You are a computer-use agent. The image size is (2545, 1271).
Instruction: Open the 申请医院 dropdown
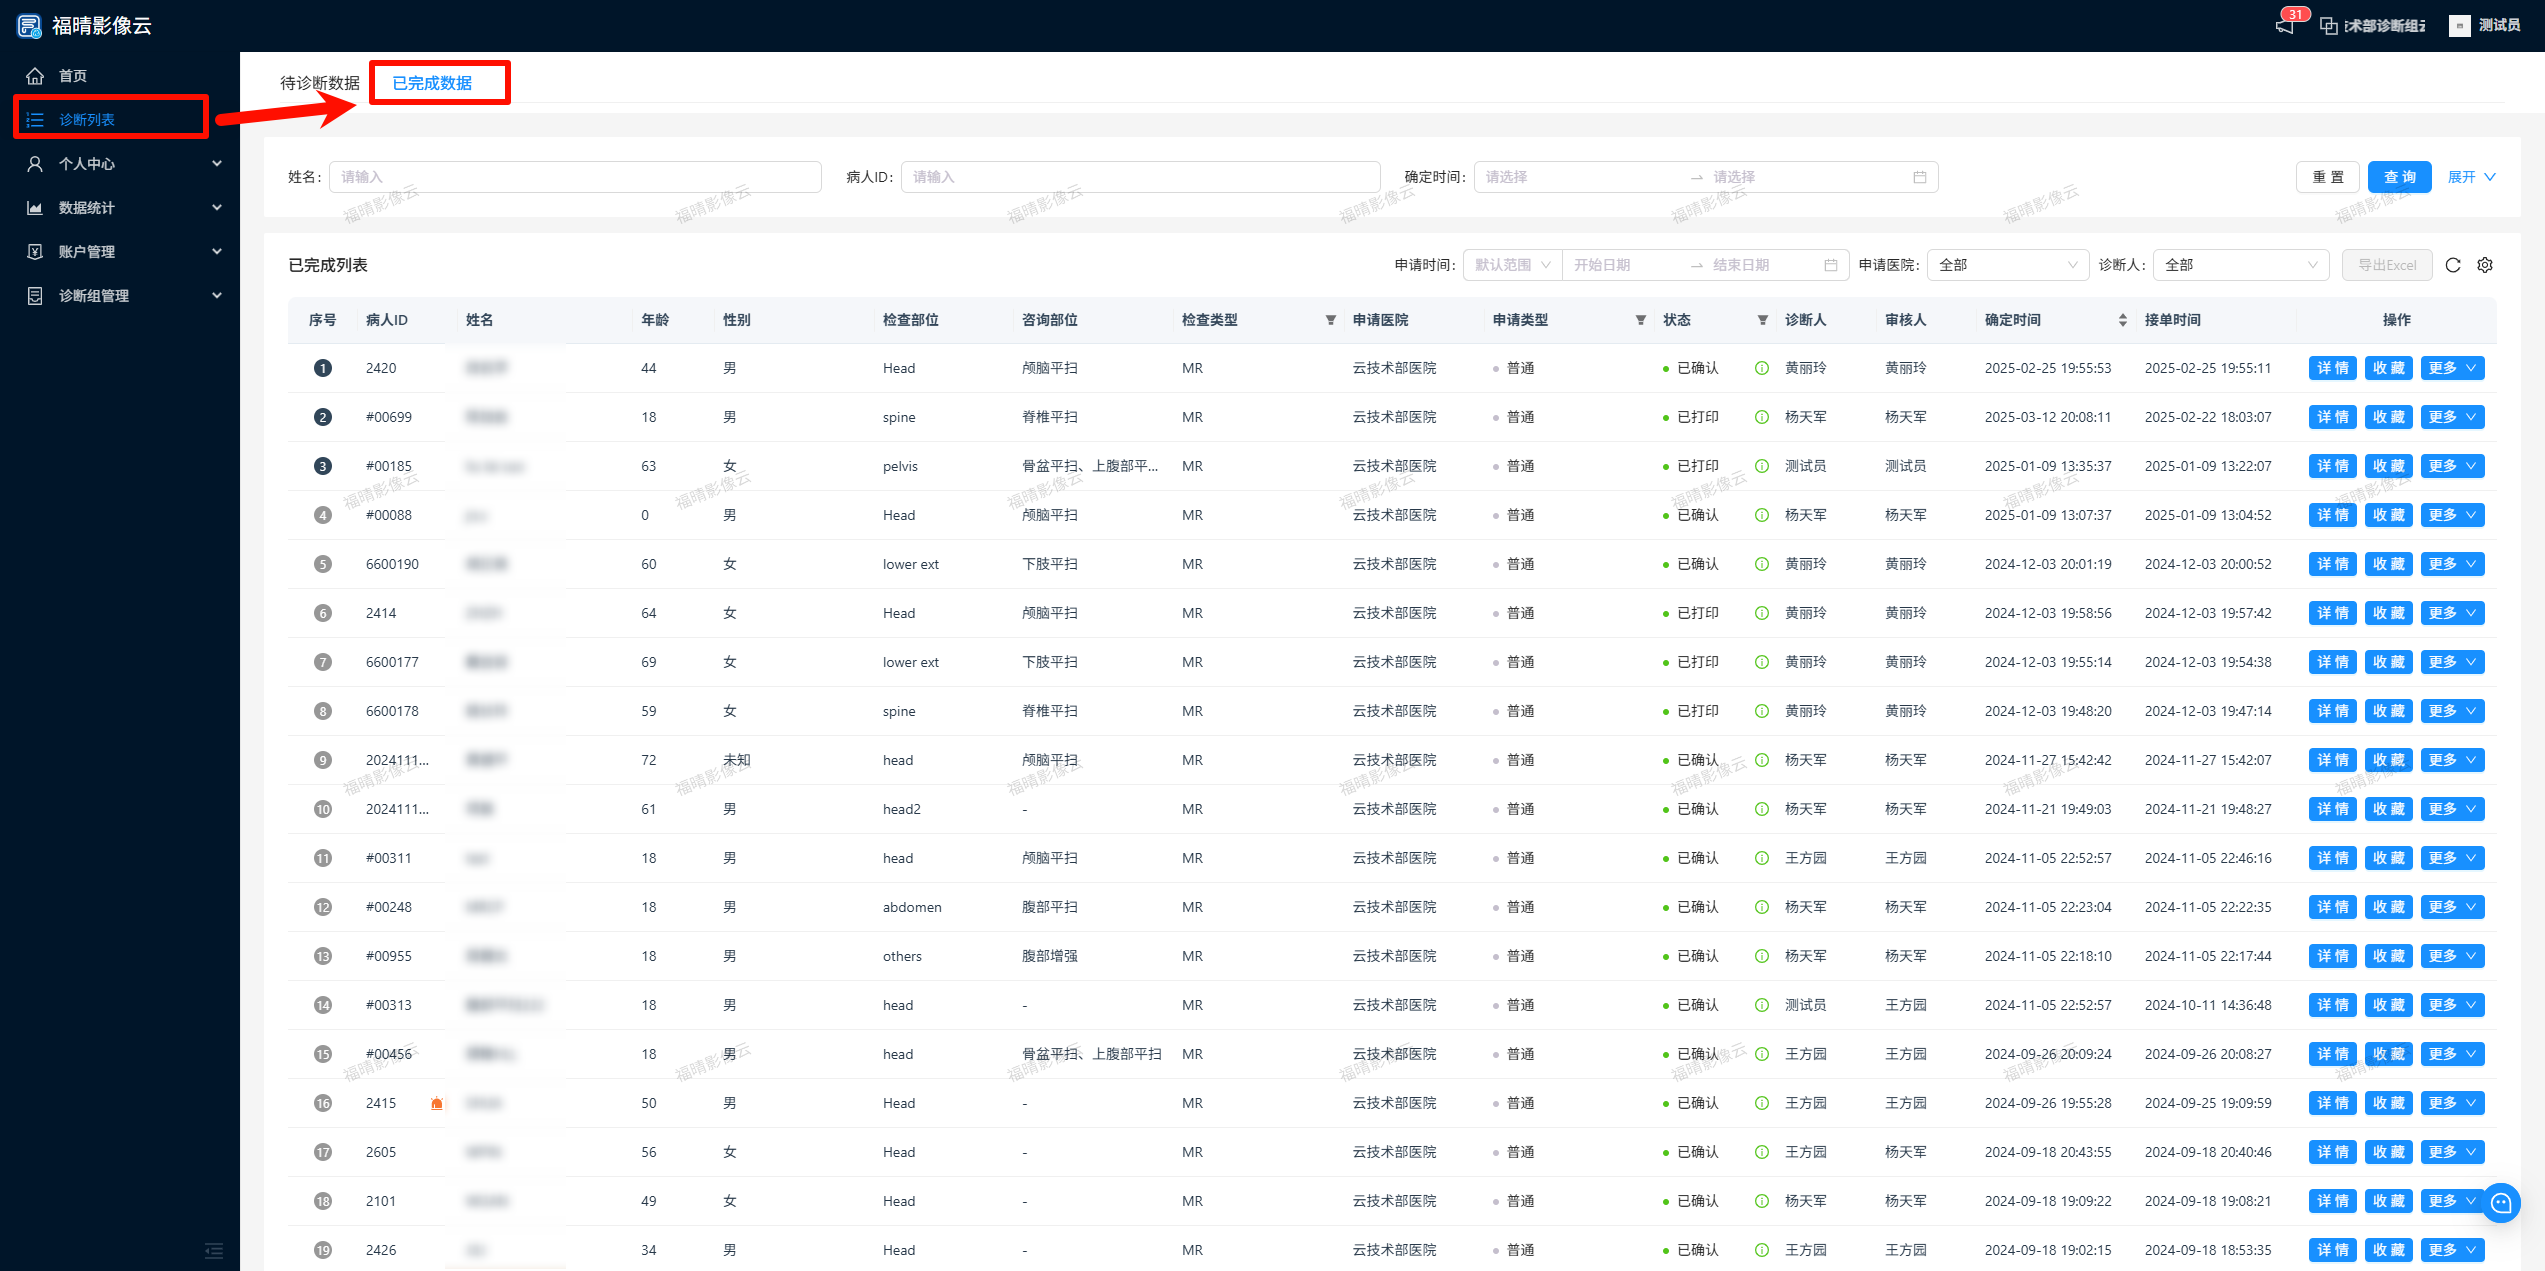point(2007,265)
